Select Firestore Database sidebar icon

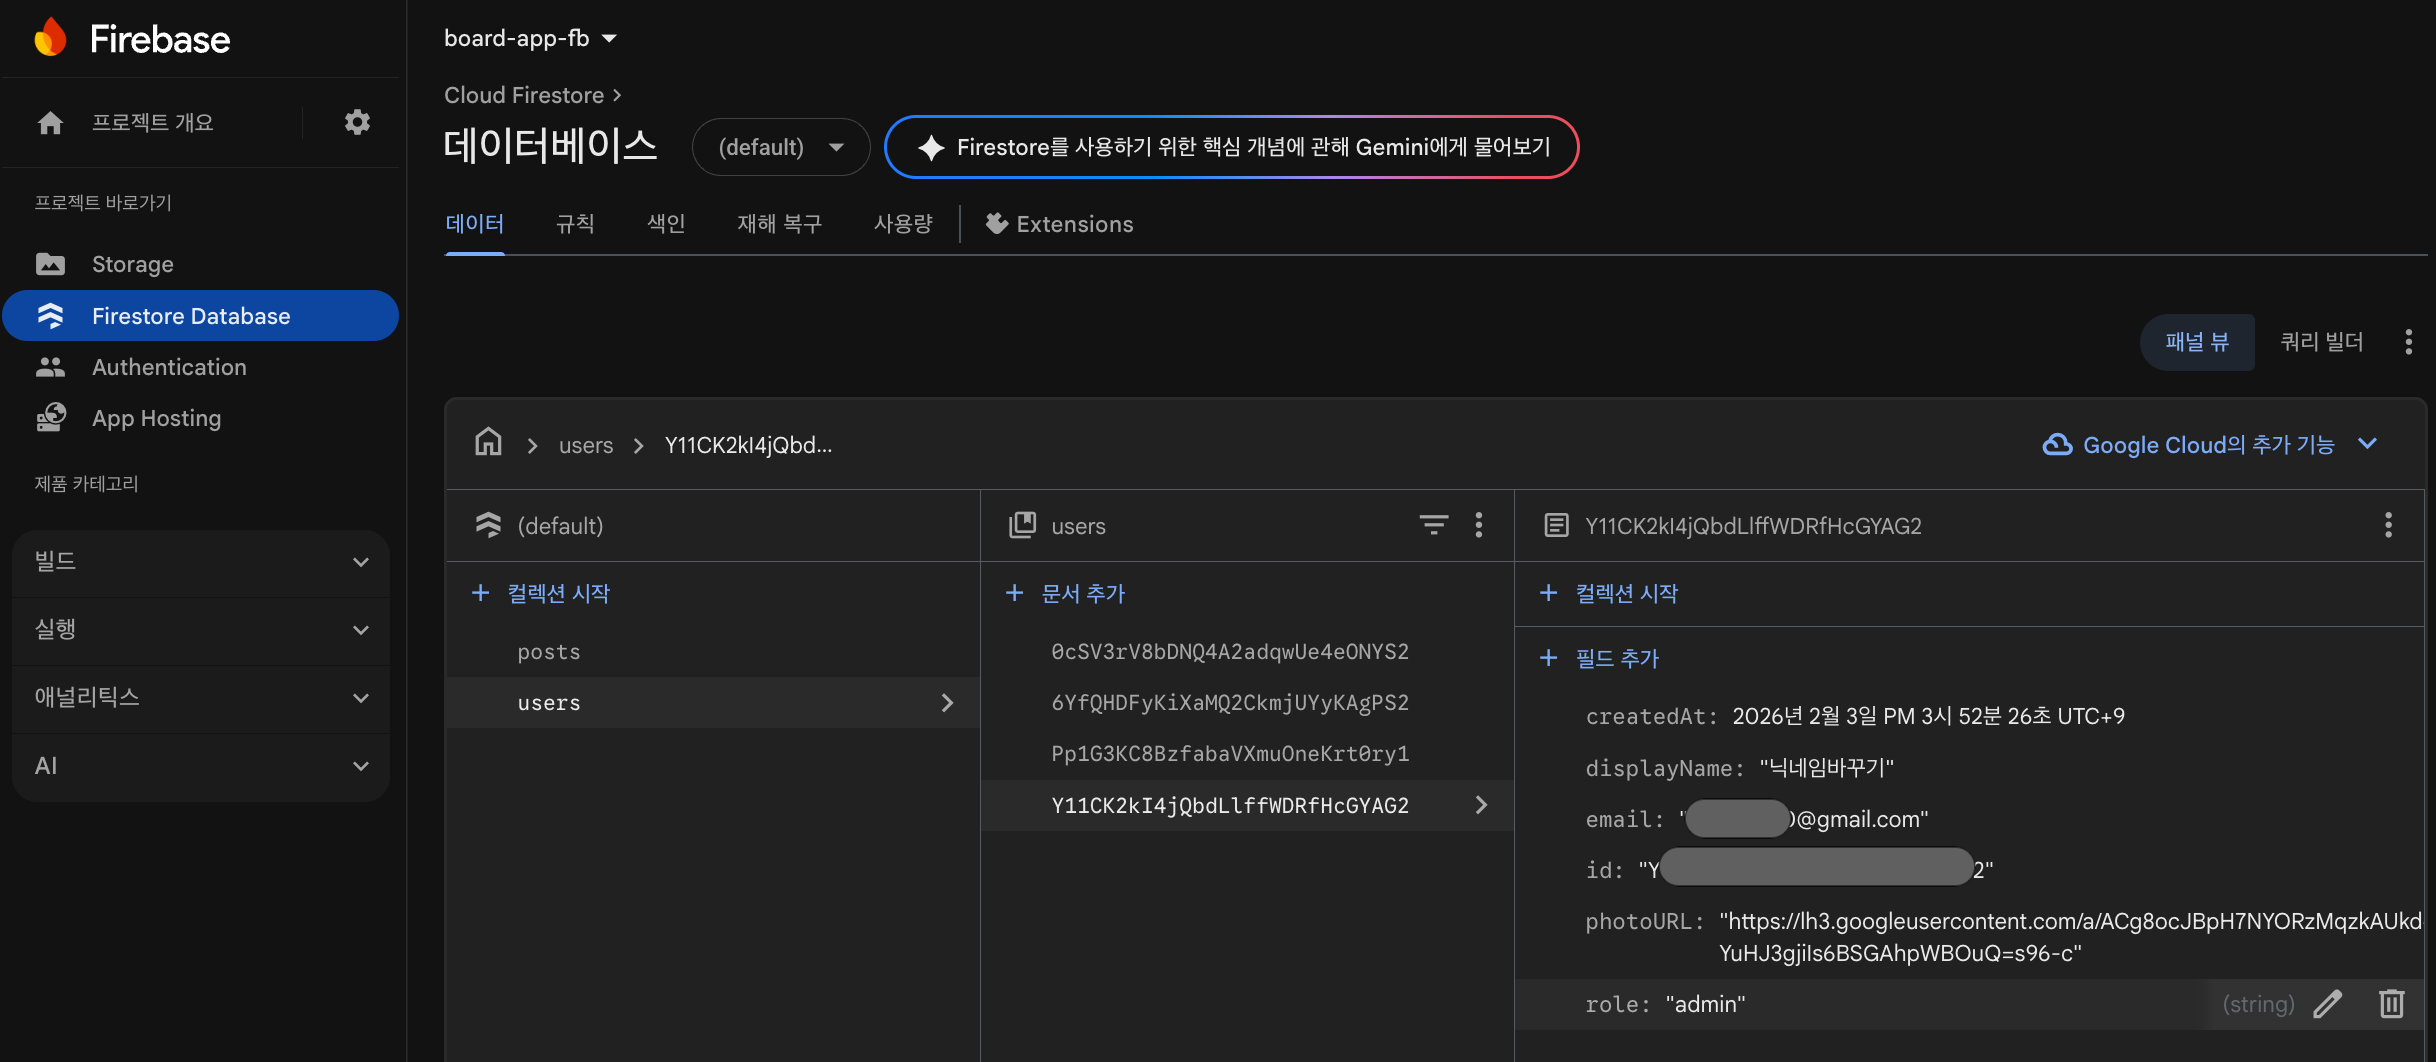click(x=50, y=316)
